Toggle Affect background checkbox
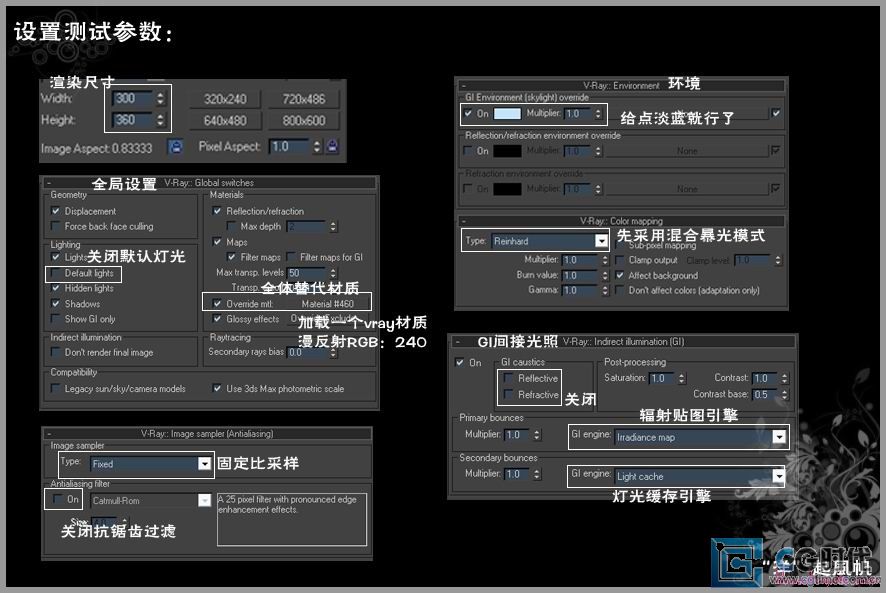Screen dimensions: 886x593 click(620, 275)
